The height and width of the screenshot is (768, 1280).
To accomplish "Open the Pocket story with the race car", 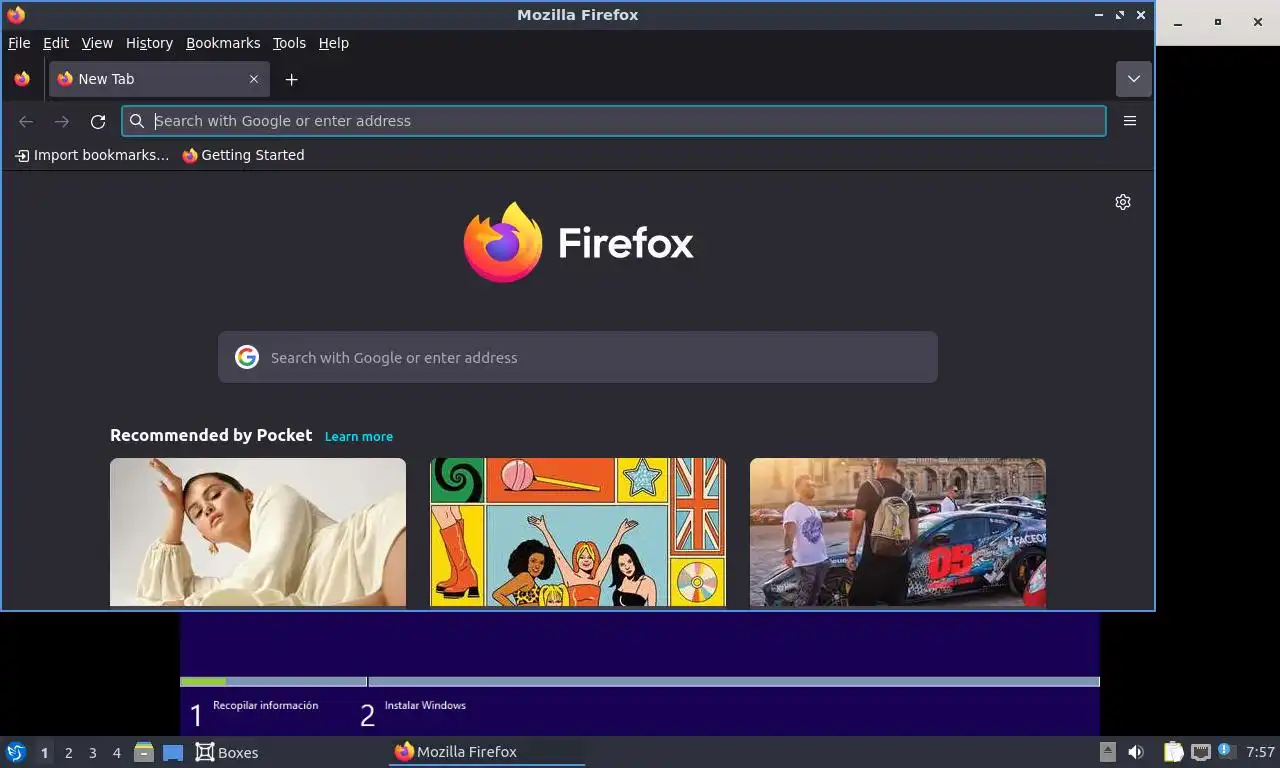I will pyautogui.click(x=898, y=532).
